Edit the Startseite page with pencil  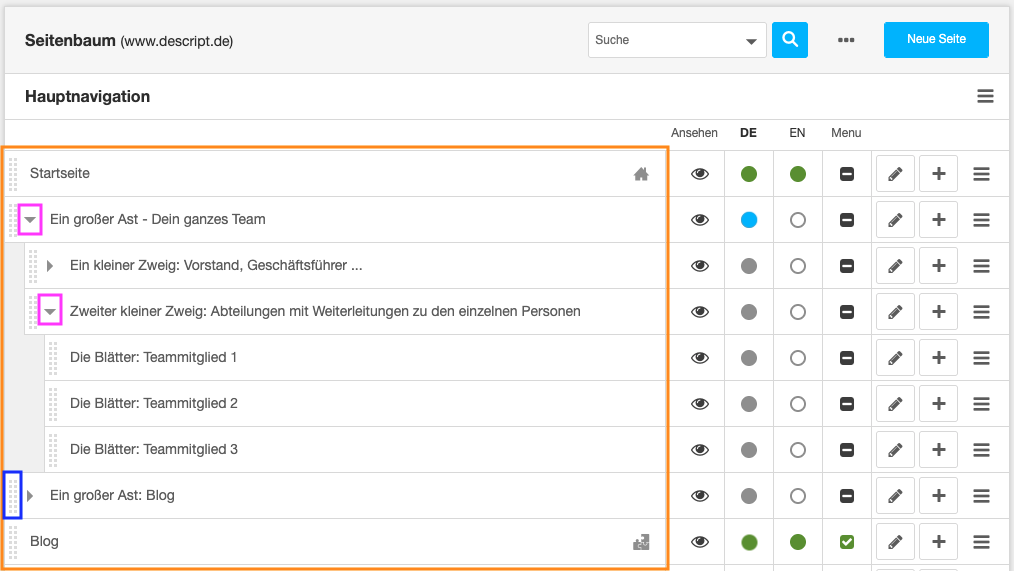click(x=895, y=174)
